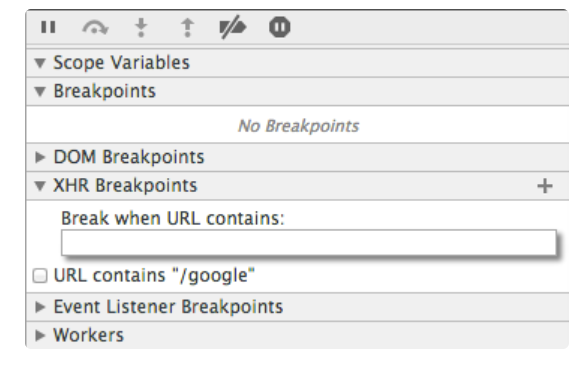Enable the URL contains "/google" checkbox
The image size is (586, 366).
click(x=40, y=276)
